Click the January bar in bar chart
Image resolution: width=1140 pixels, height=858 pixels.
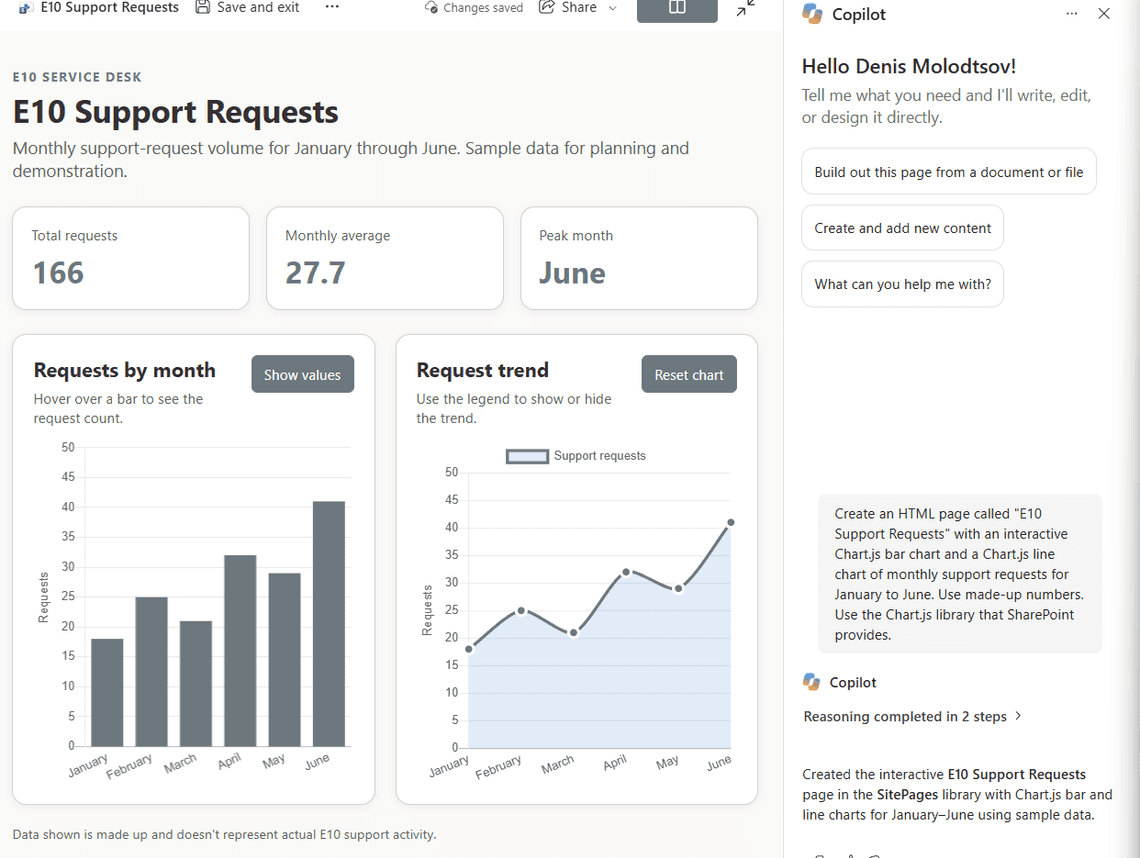[x=108, y=692]
